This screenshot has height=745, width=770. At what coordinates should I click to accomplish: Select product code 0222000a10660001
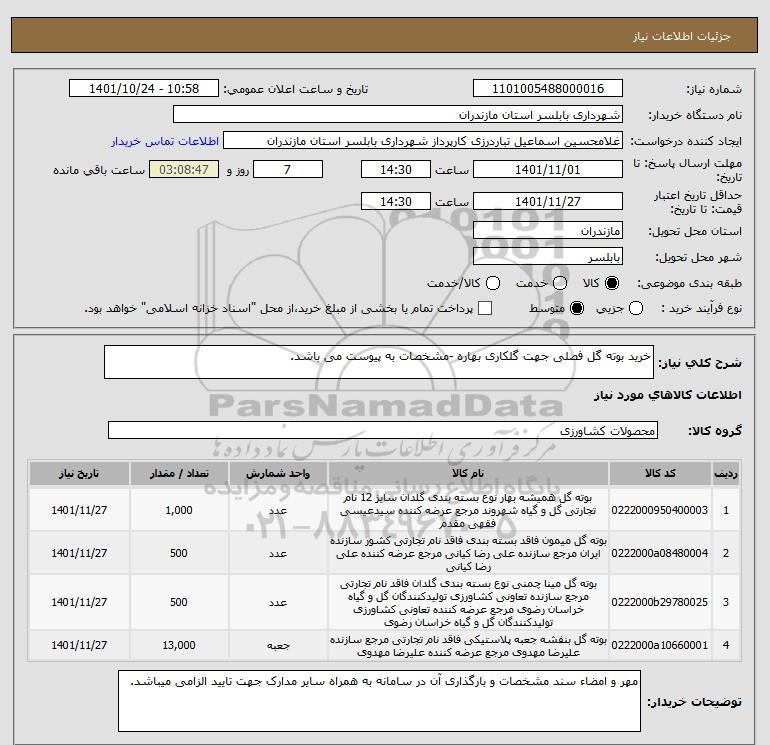coord(660,645)
